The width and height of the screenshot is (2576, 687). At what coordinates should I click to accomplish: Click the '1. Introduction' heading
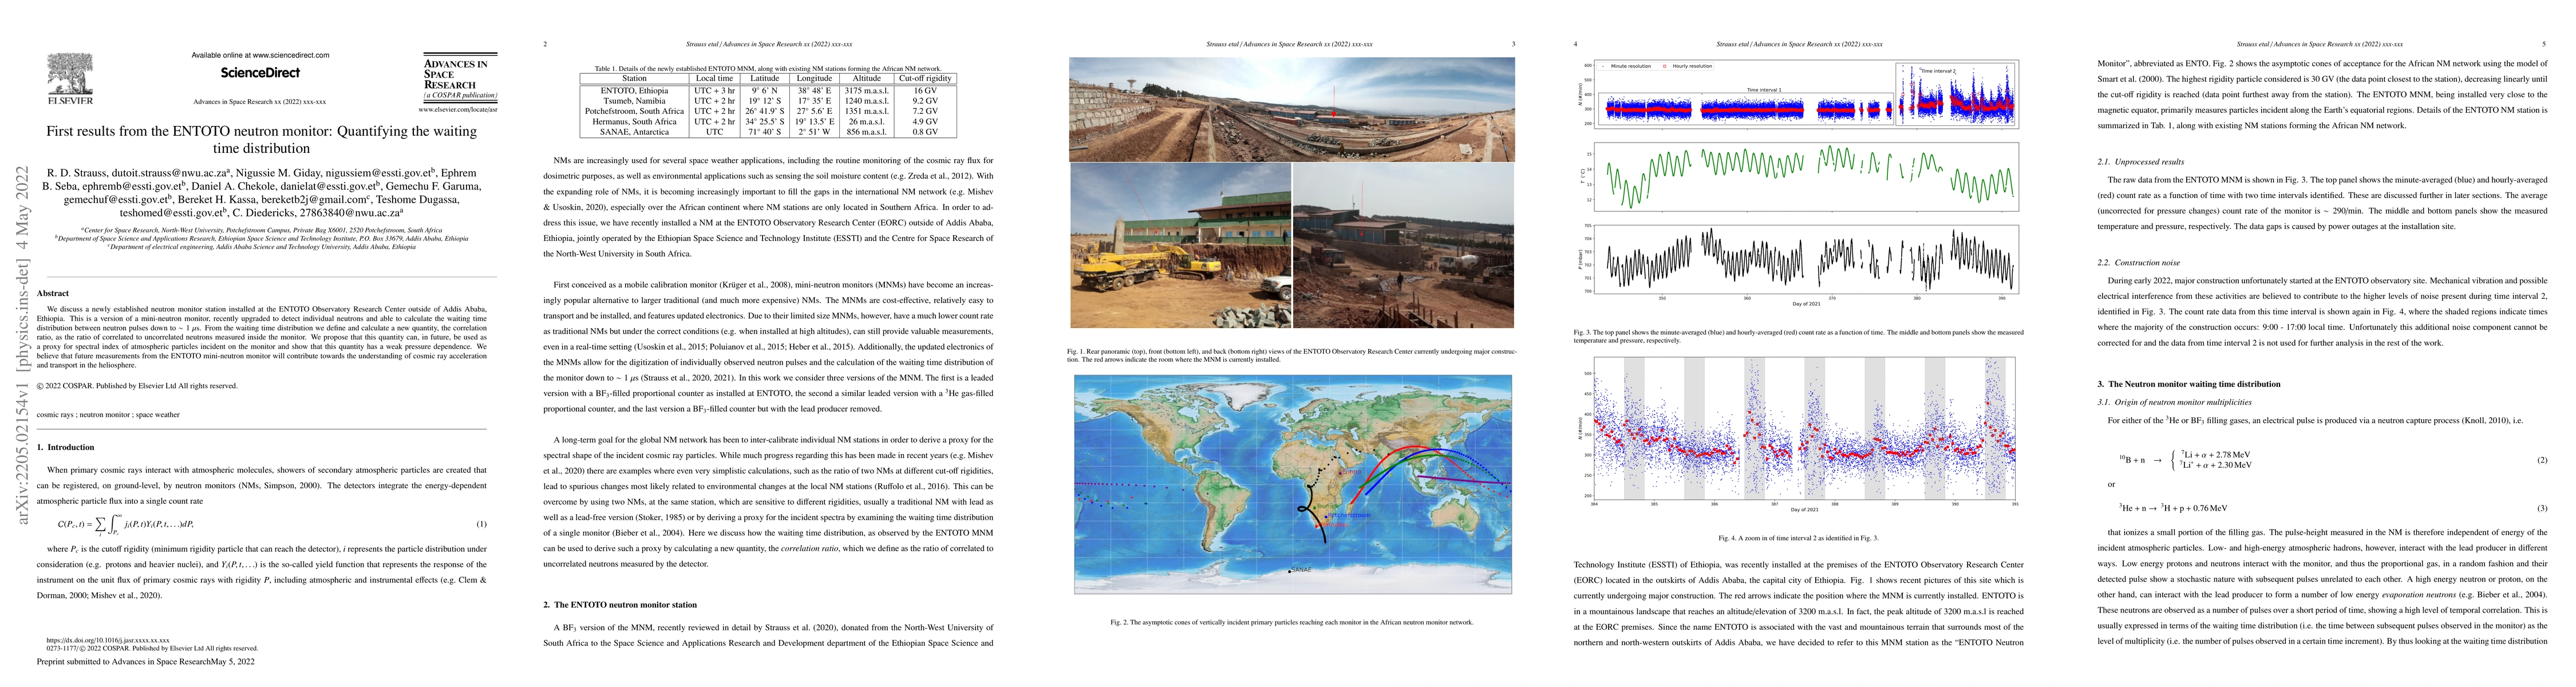point(66,447)
